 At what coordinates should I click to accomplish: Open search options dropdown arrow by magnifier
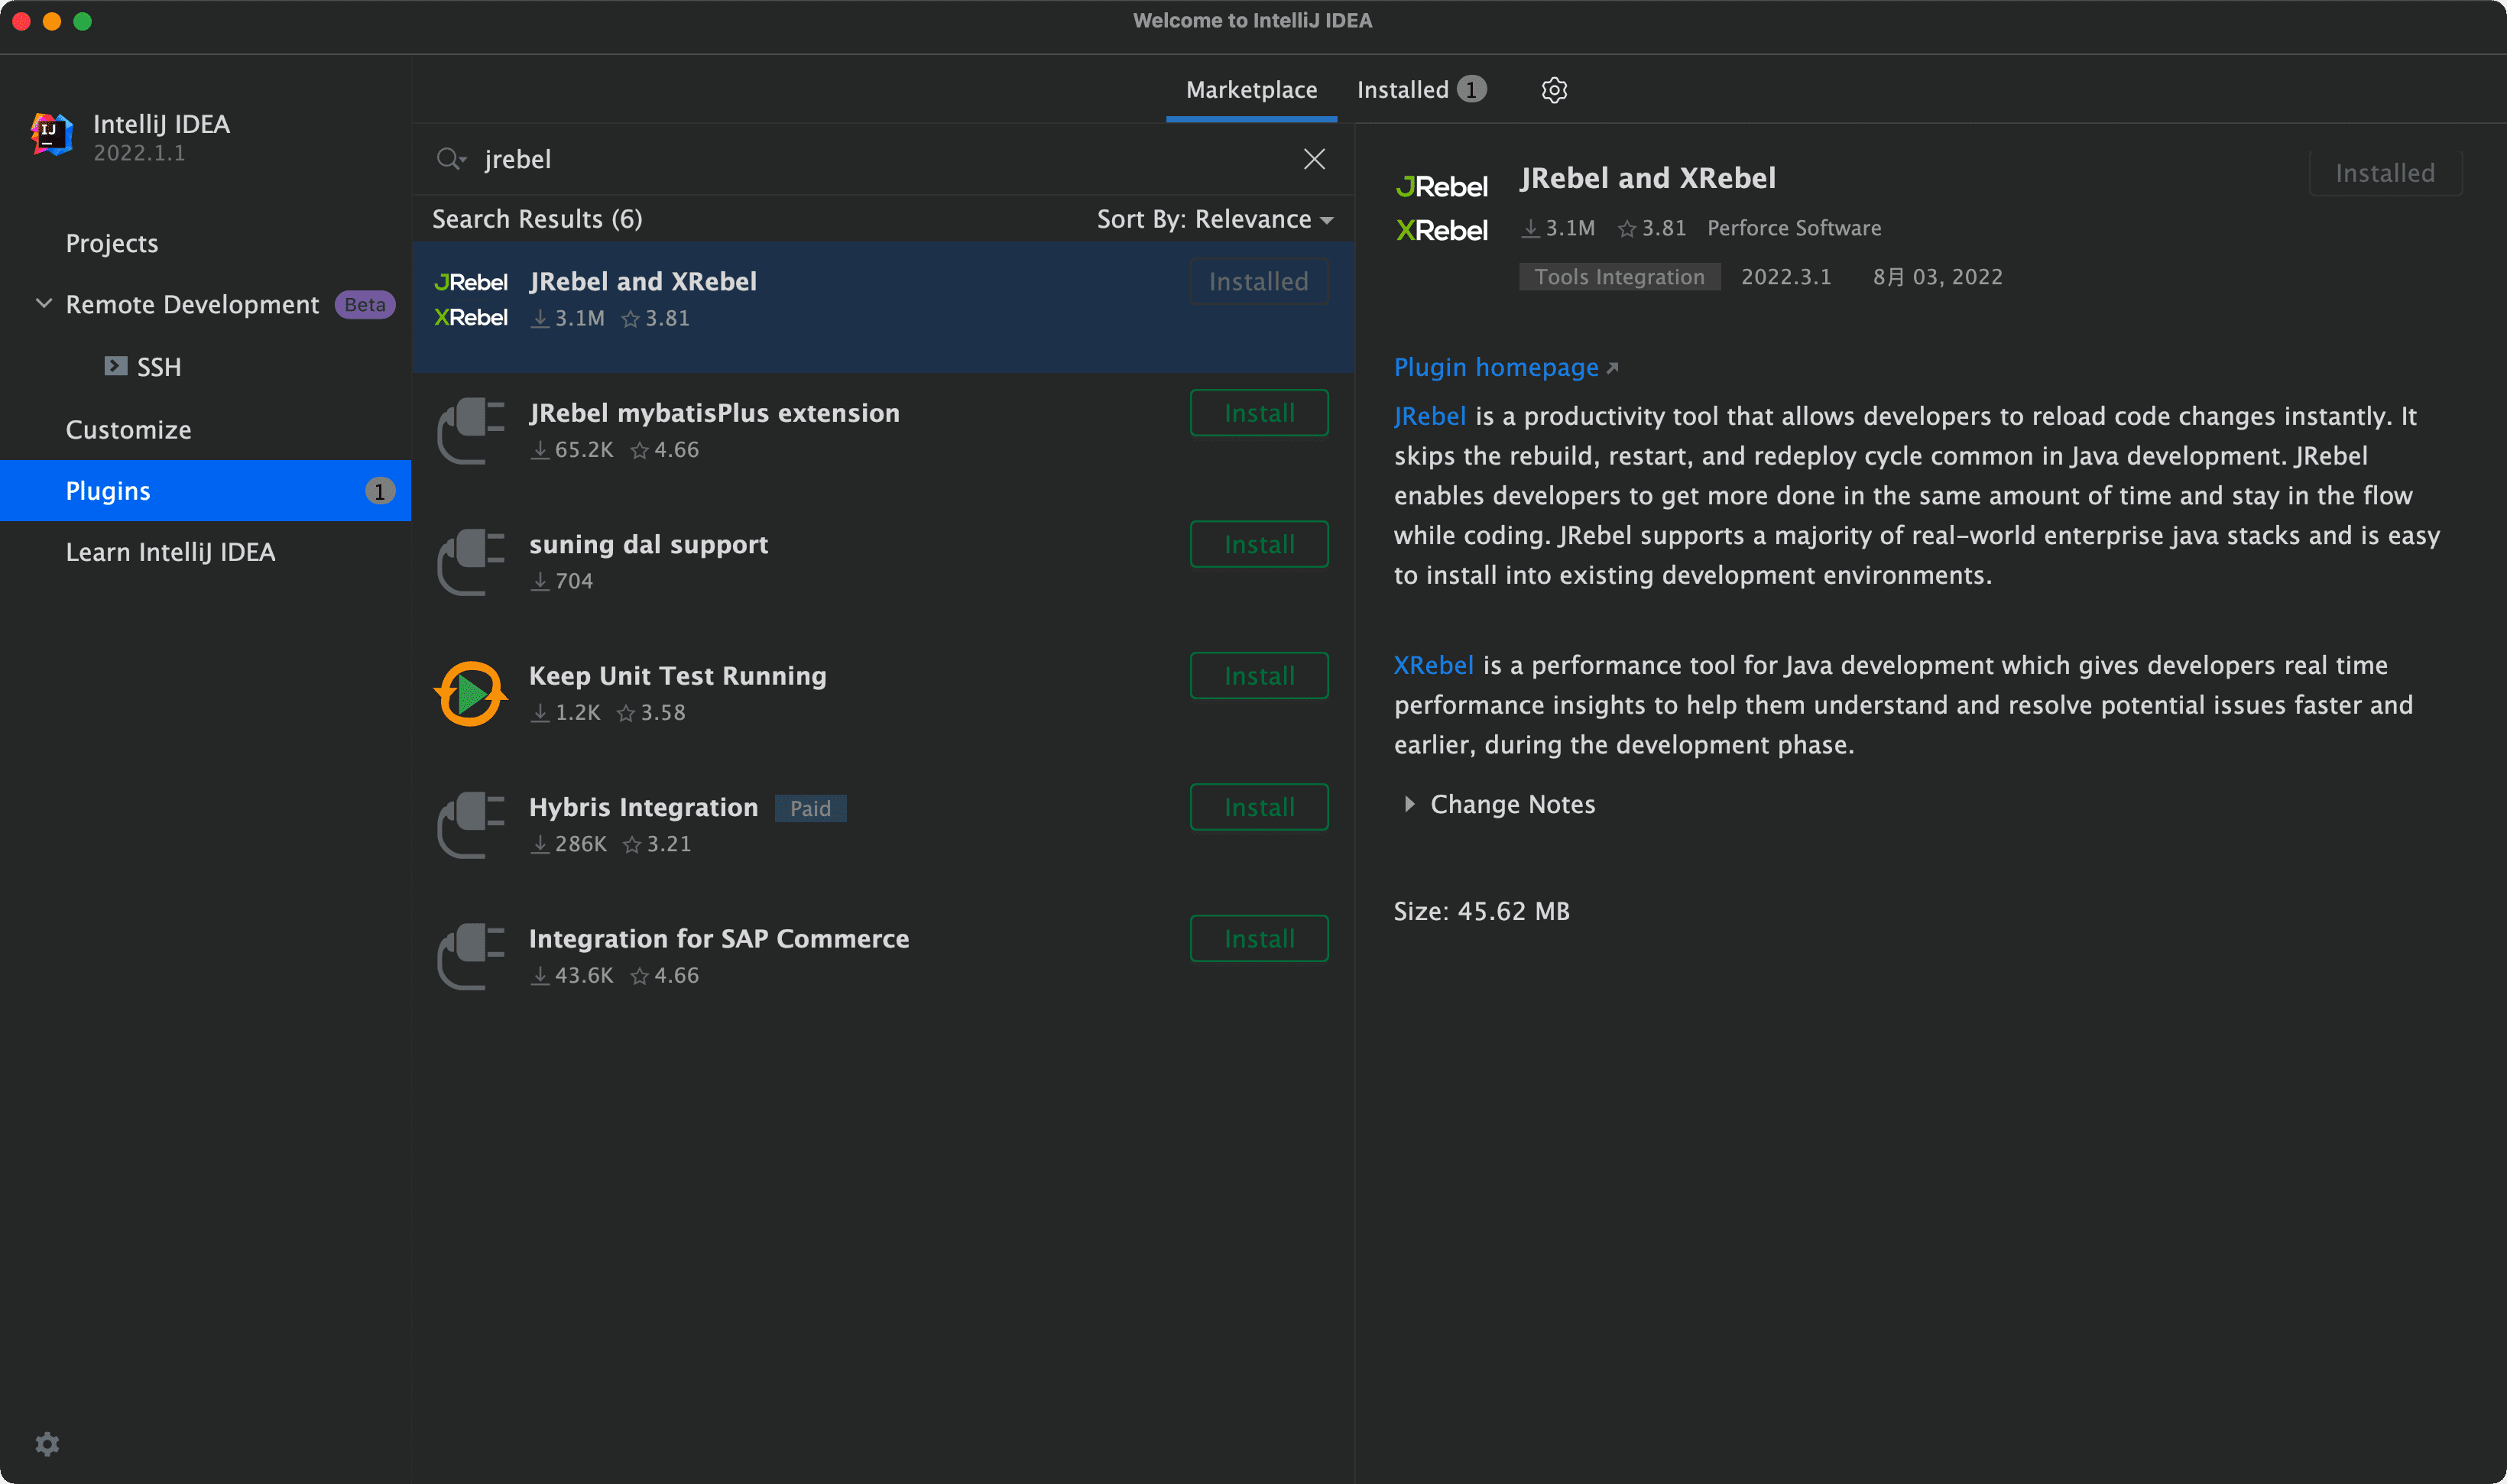tap(464, 160)
